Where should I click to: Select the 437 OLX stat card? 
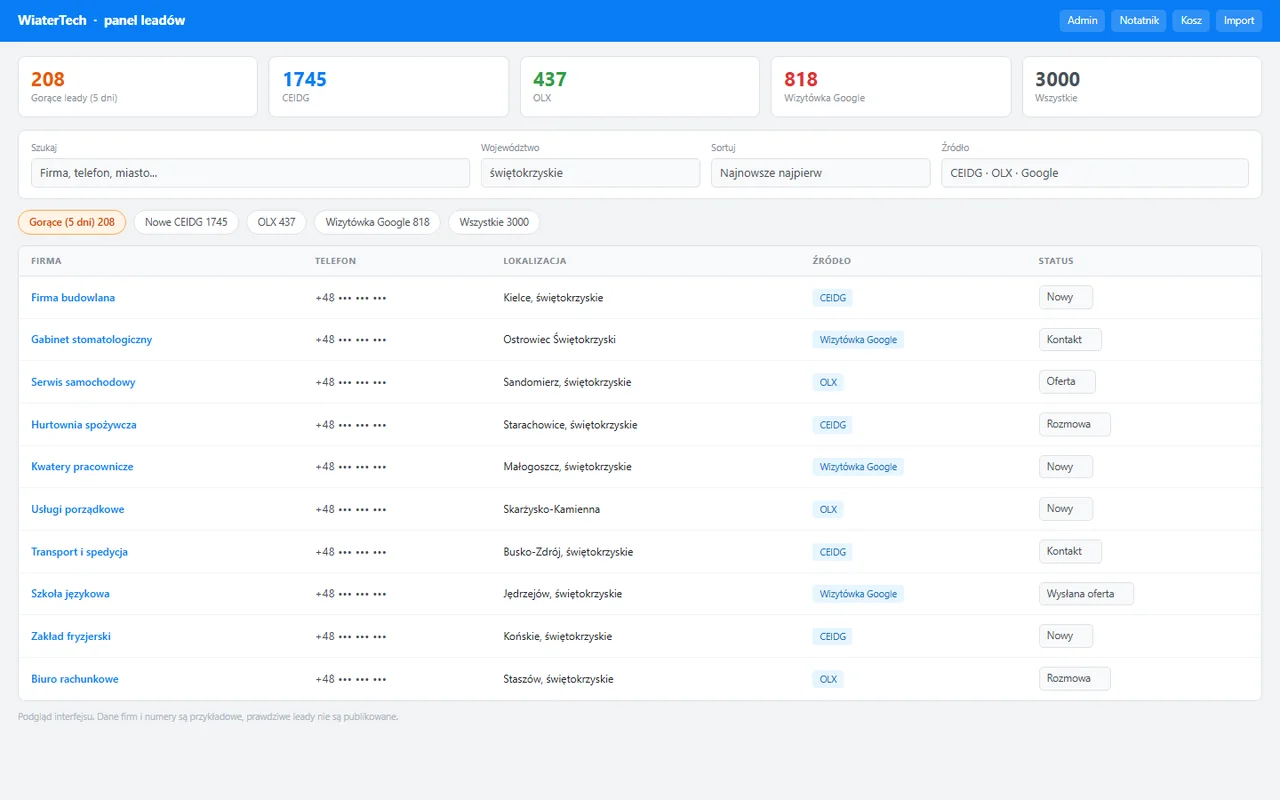(x=640, y=87)
